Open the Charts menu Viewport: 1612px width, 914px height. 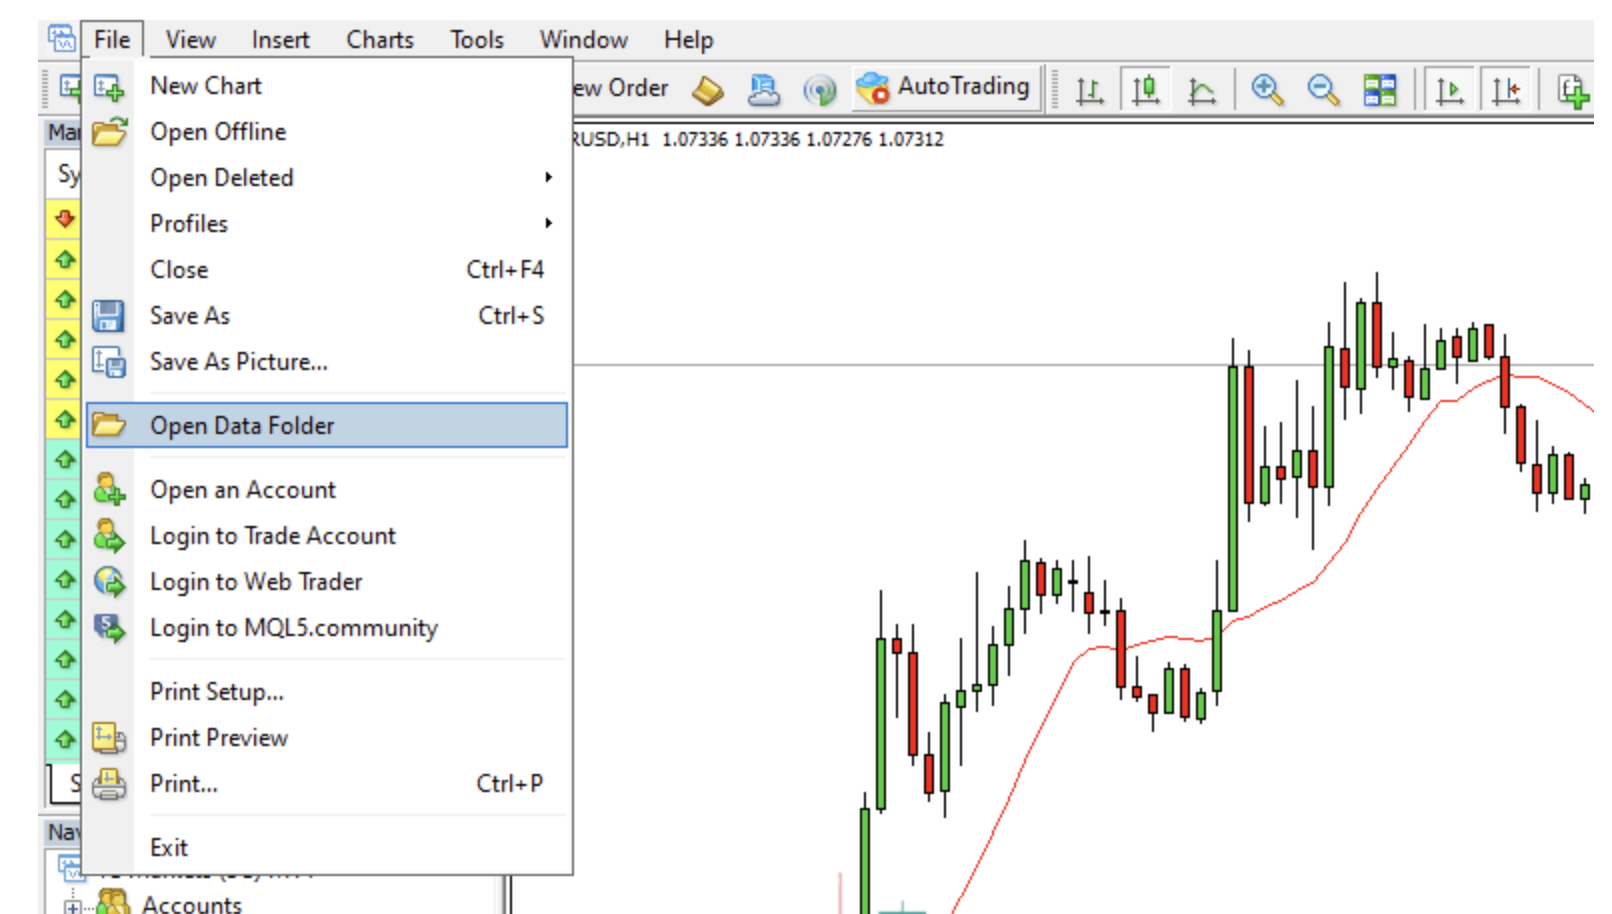(379, 40)
